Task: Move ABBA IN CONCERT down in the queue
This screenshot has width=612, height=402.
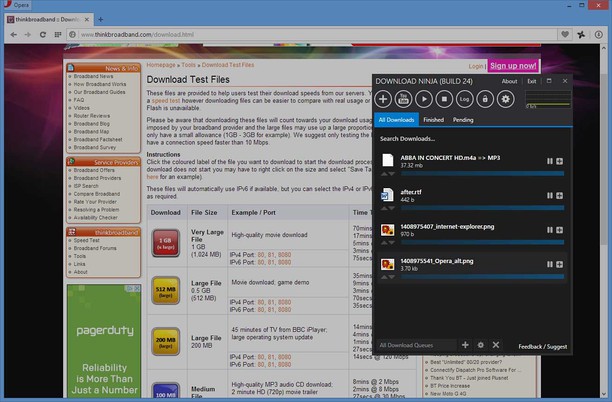Action: click(x=391, y=174)
